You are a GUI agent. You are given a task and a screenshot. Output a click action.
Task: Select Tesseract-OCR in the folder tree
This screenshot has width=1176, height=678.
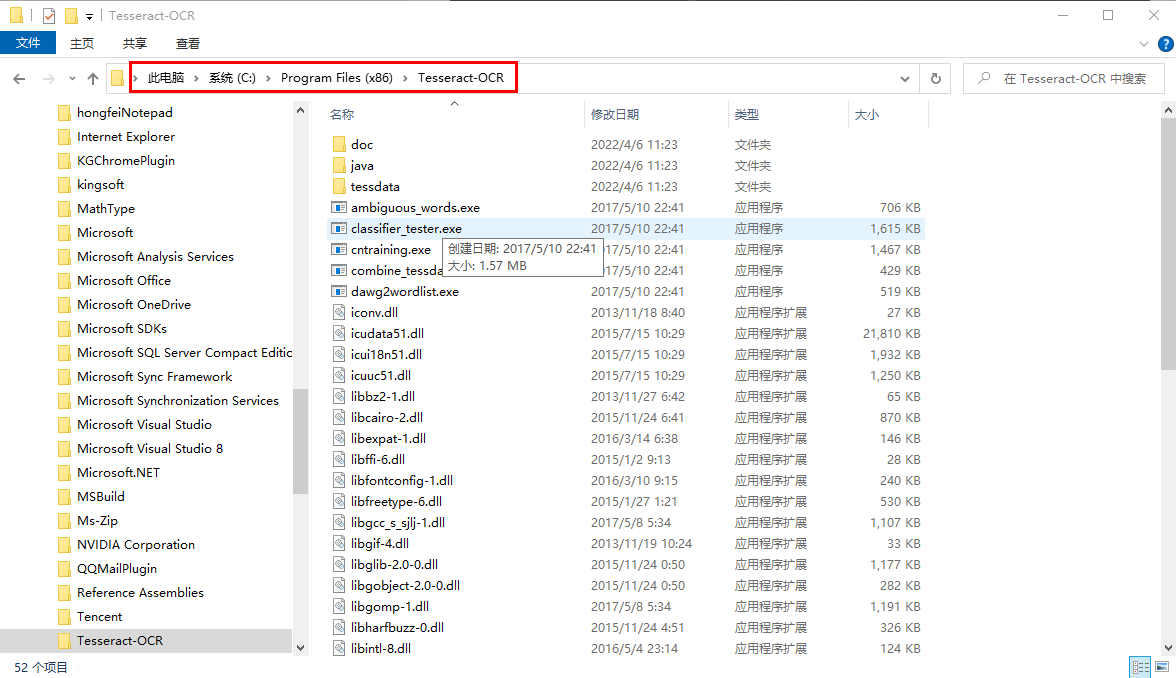[x=120, y=640]
